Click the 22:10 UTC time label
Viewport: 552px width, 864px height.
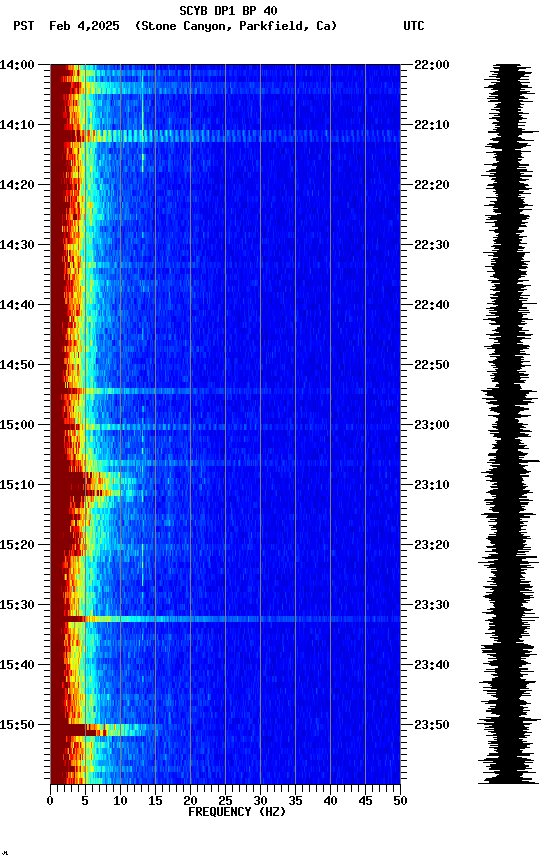432,125
